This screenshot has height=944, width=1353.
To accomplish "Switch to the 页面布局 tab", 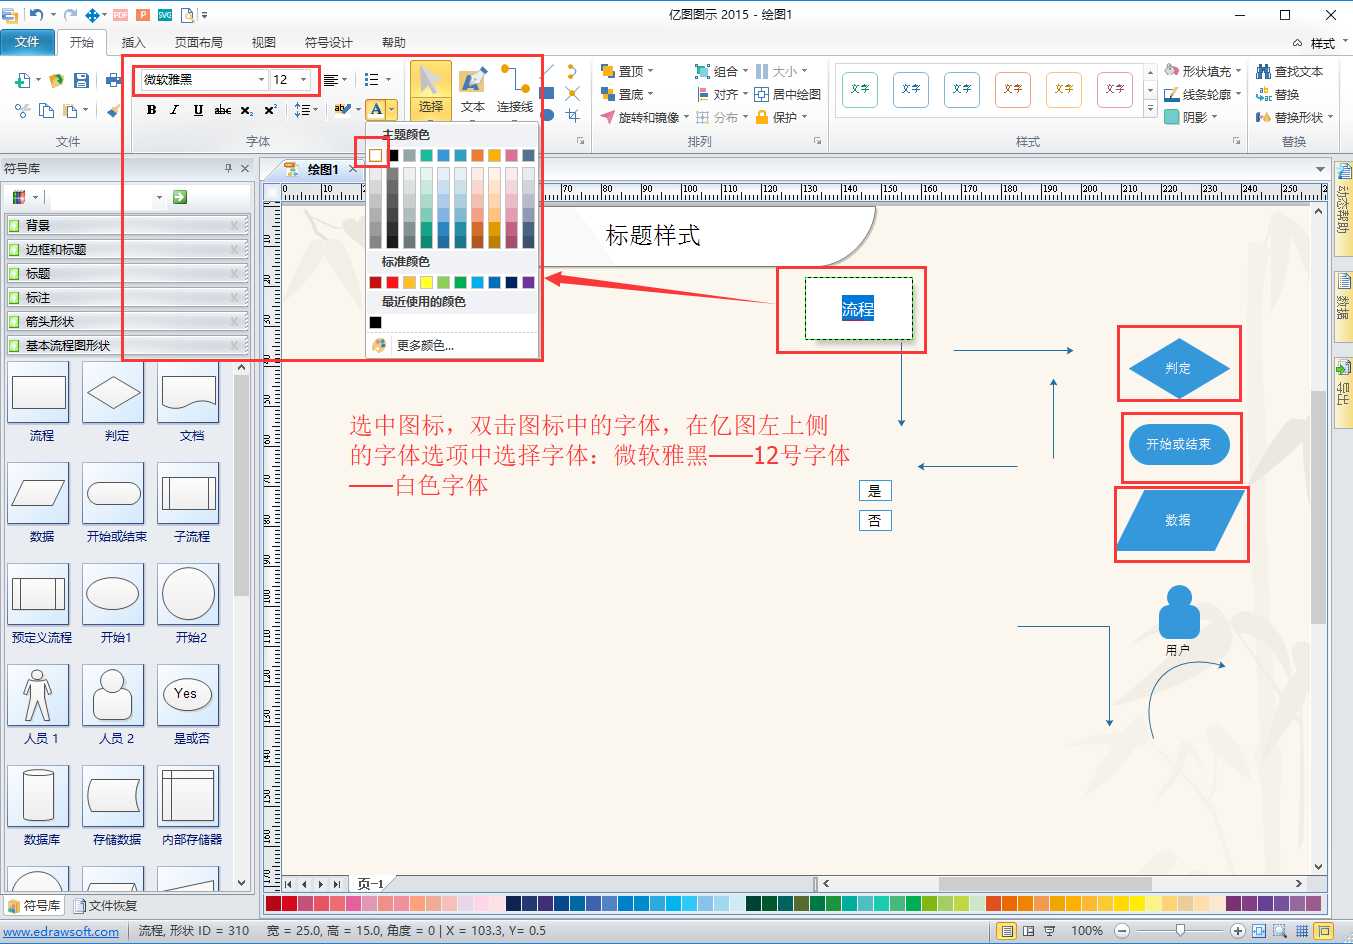I will [198, 42].
